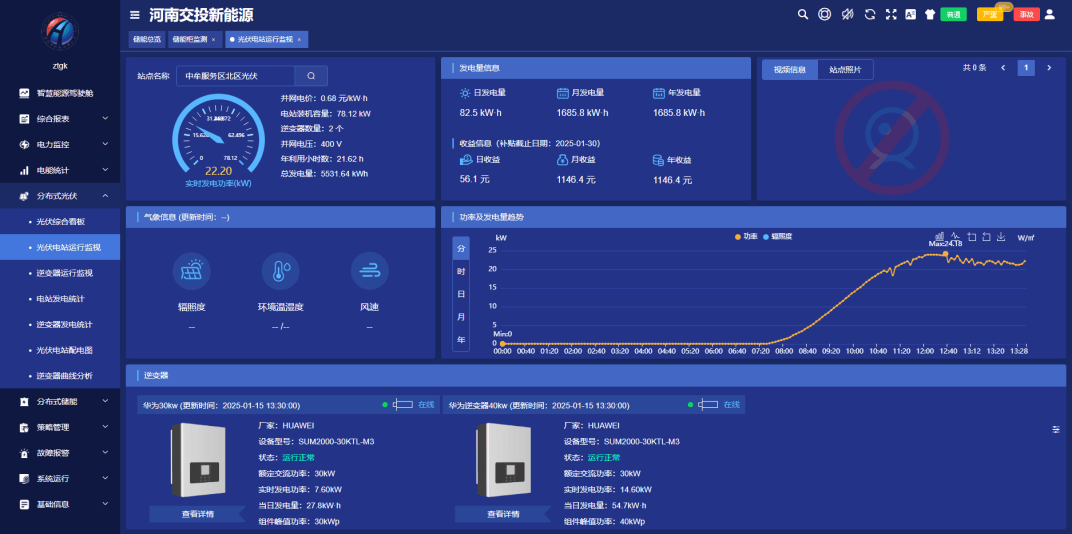This screenshot has width=1072, height=534.
Task: Toggle the 辐照度 legend series
Action: (x=777, y=237)
